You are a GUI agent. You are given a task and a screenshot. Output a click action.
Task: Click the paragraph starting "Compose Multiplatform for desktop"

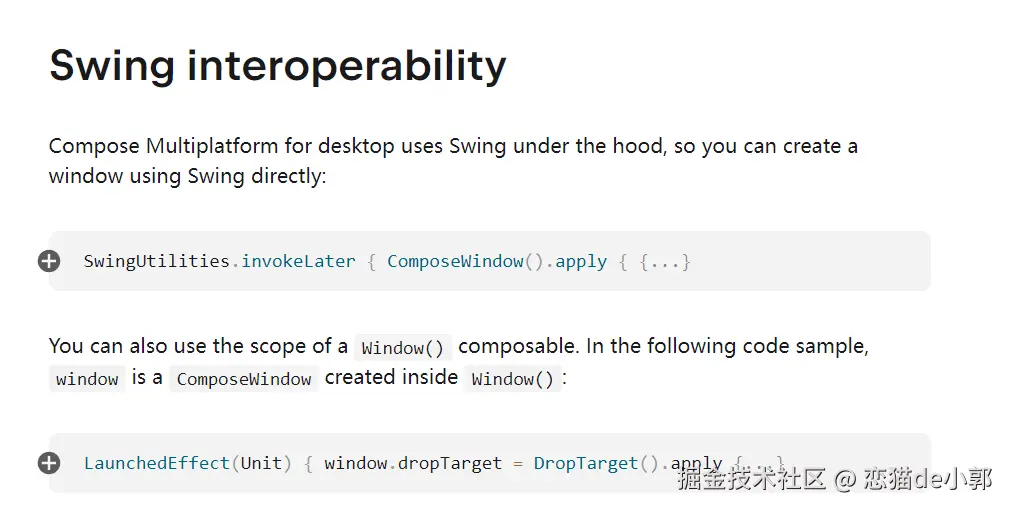point(453,161)
